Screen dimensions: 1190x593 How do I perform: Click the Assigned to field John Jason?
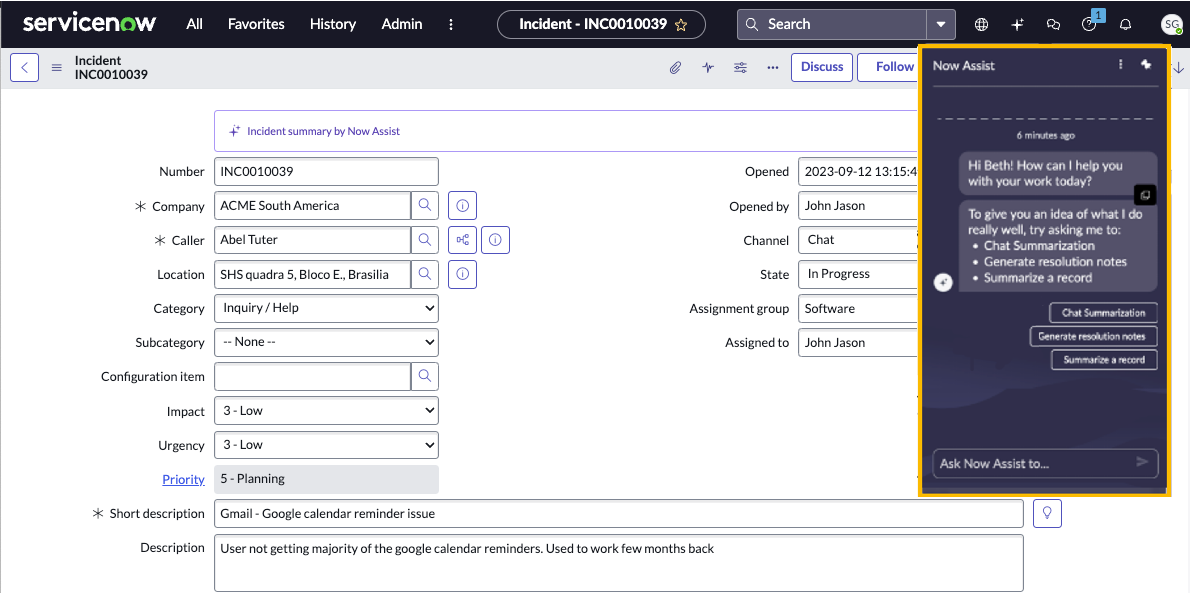(859, 342)
